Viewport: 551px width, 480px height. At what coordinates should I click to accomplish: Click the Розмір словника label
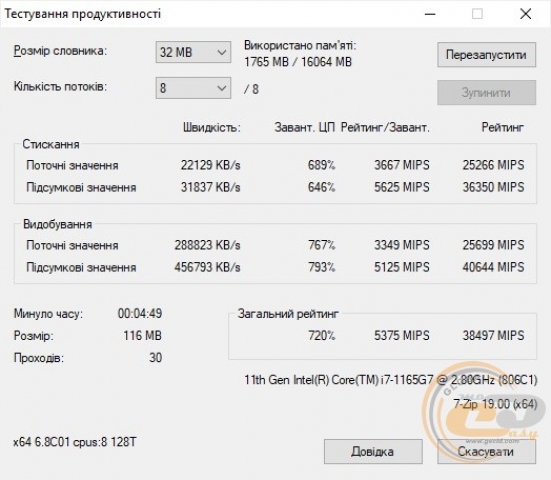tap(60, 51)
